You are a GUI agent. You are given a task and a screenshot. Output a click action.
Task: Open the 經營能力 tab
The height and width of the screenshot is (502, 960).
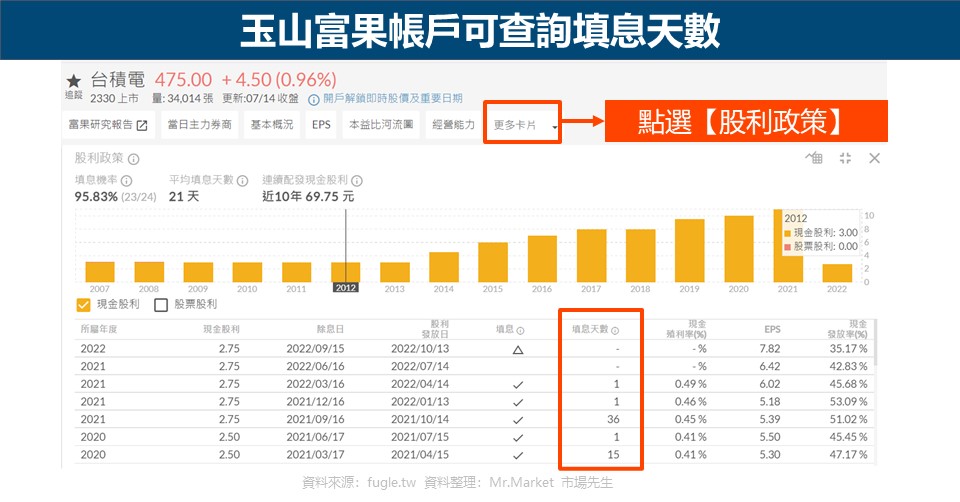tap(454, 125)
